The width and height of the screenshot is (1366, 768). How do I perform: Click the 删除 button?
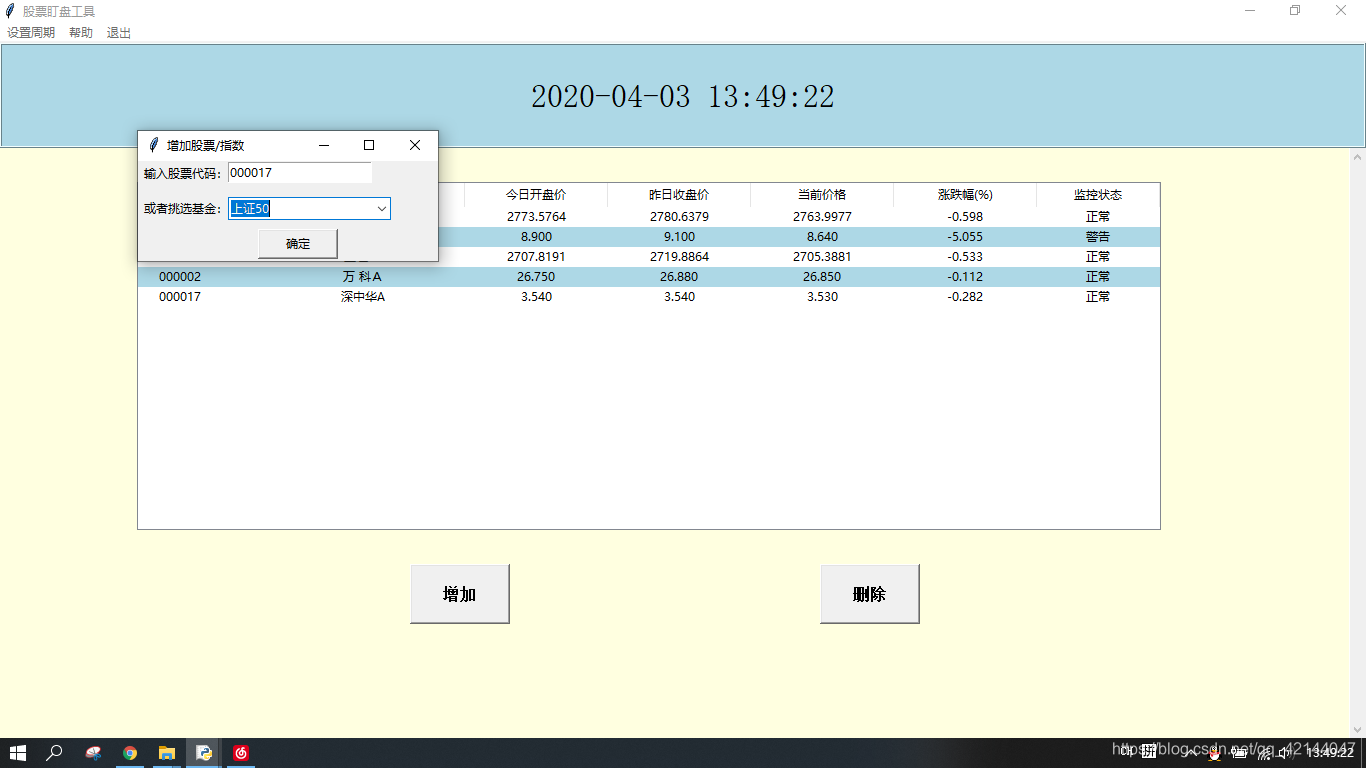pyautogui.click(x=870, y=594)
